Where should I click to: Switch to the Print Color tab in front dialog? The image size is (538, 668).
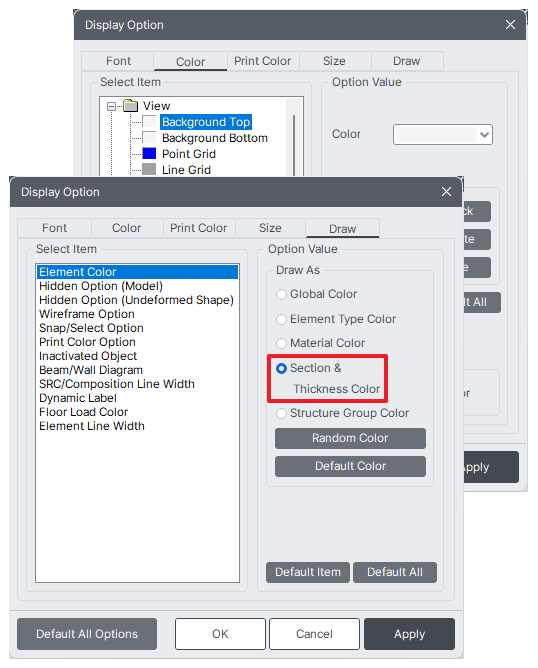click(x=199, y=228)
